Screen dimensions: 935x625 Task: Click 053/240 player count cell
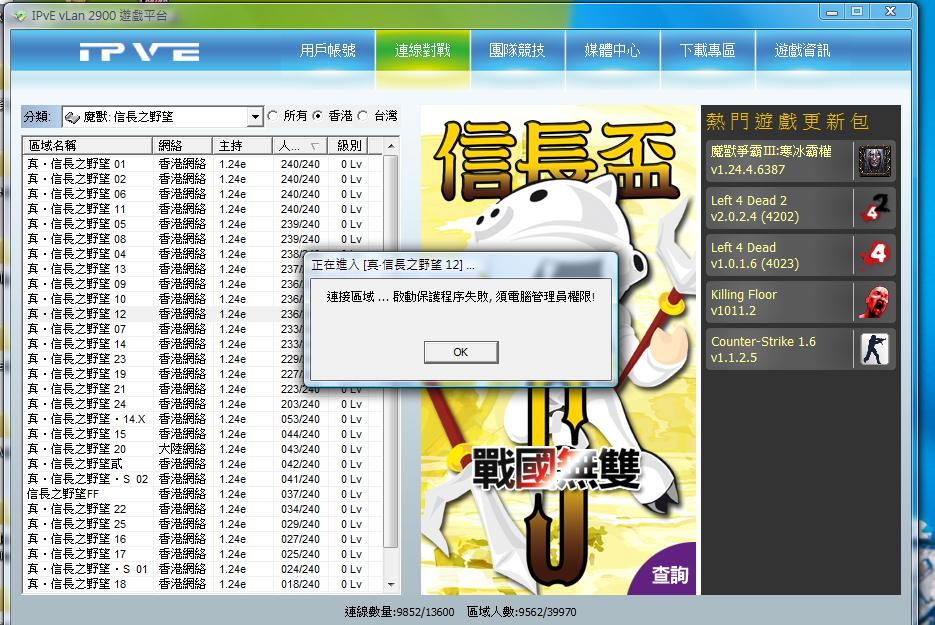pyautogui.click(x=301, y=419)
